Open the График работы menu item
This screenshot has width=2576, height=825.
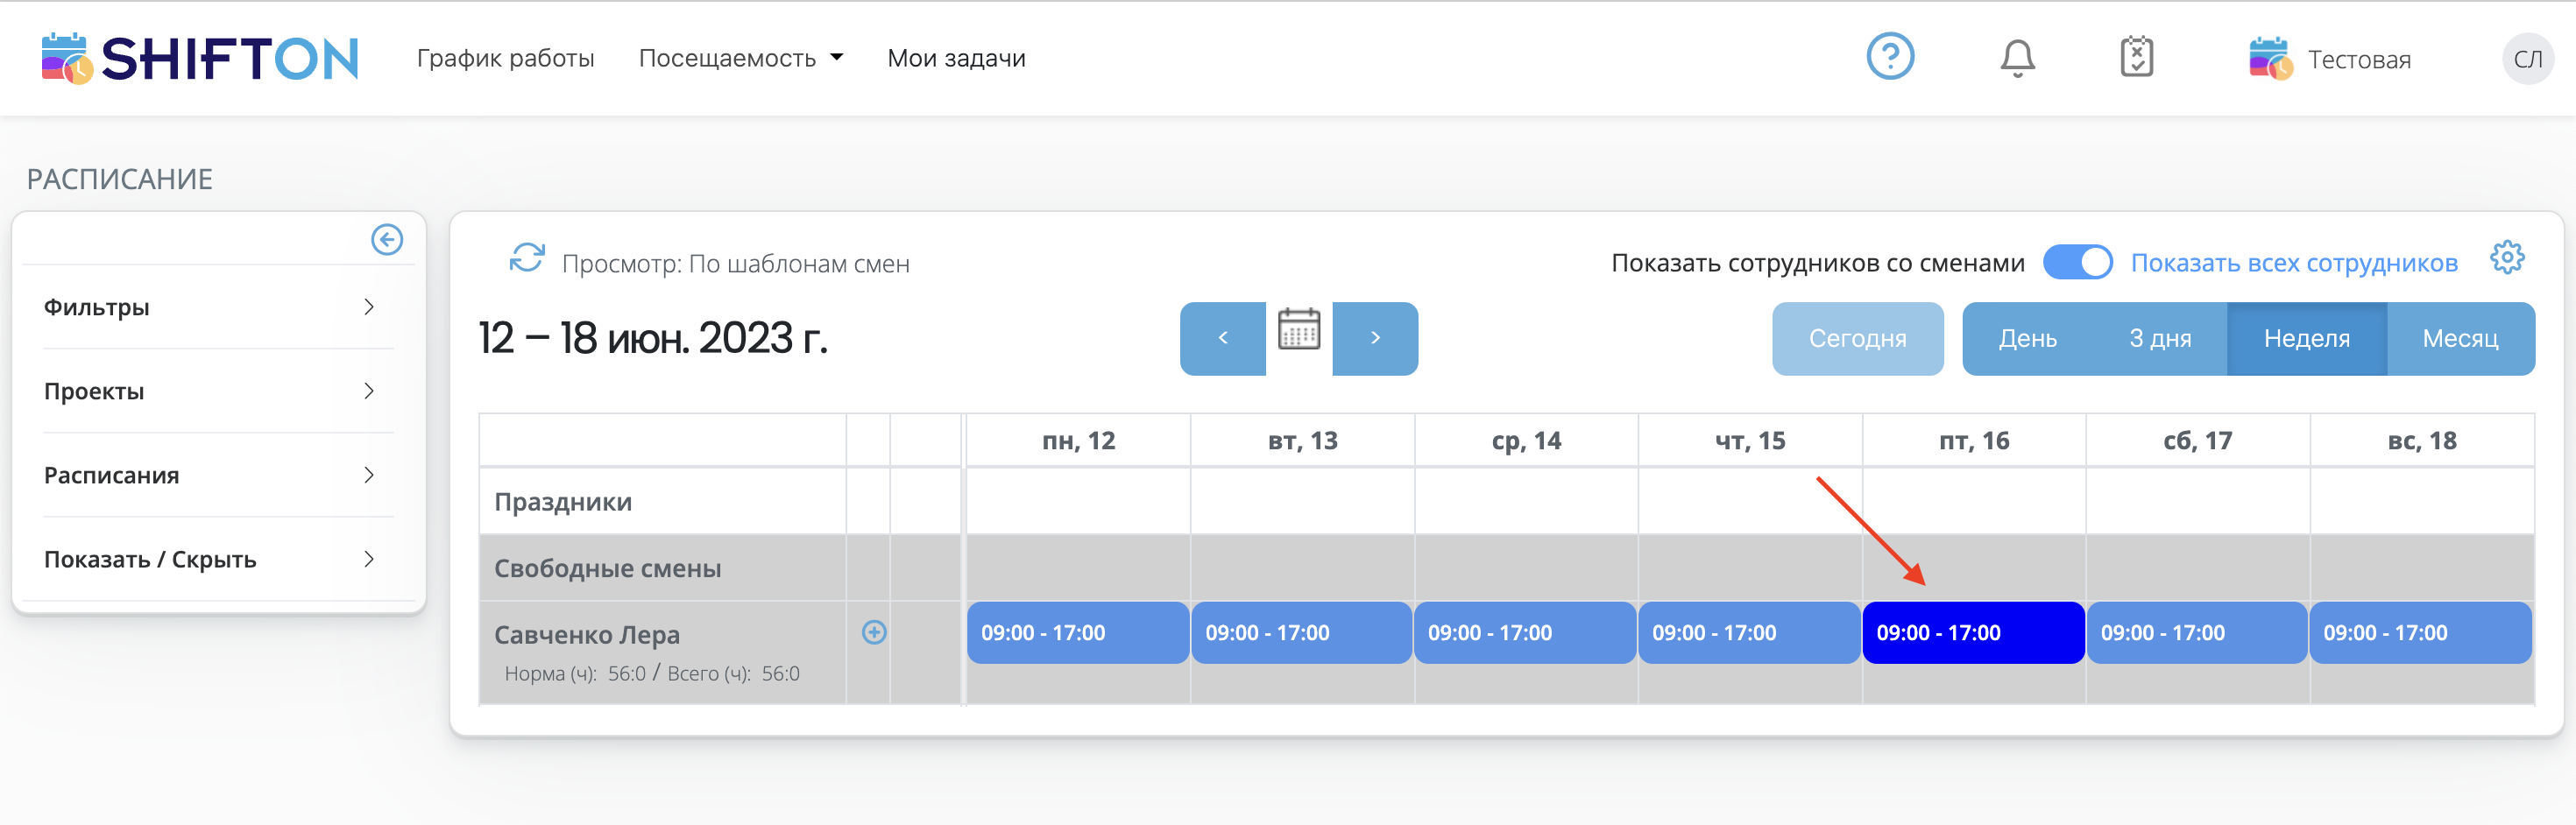[505, 58]
